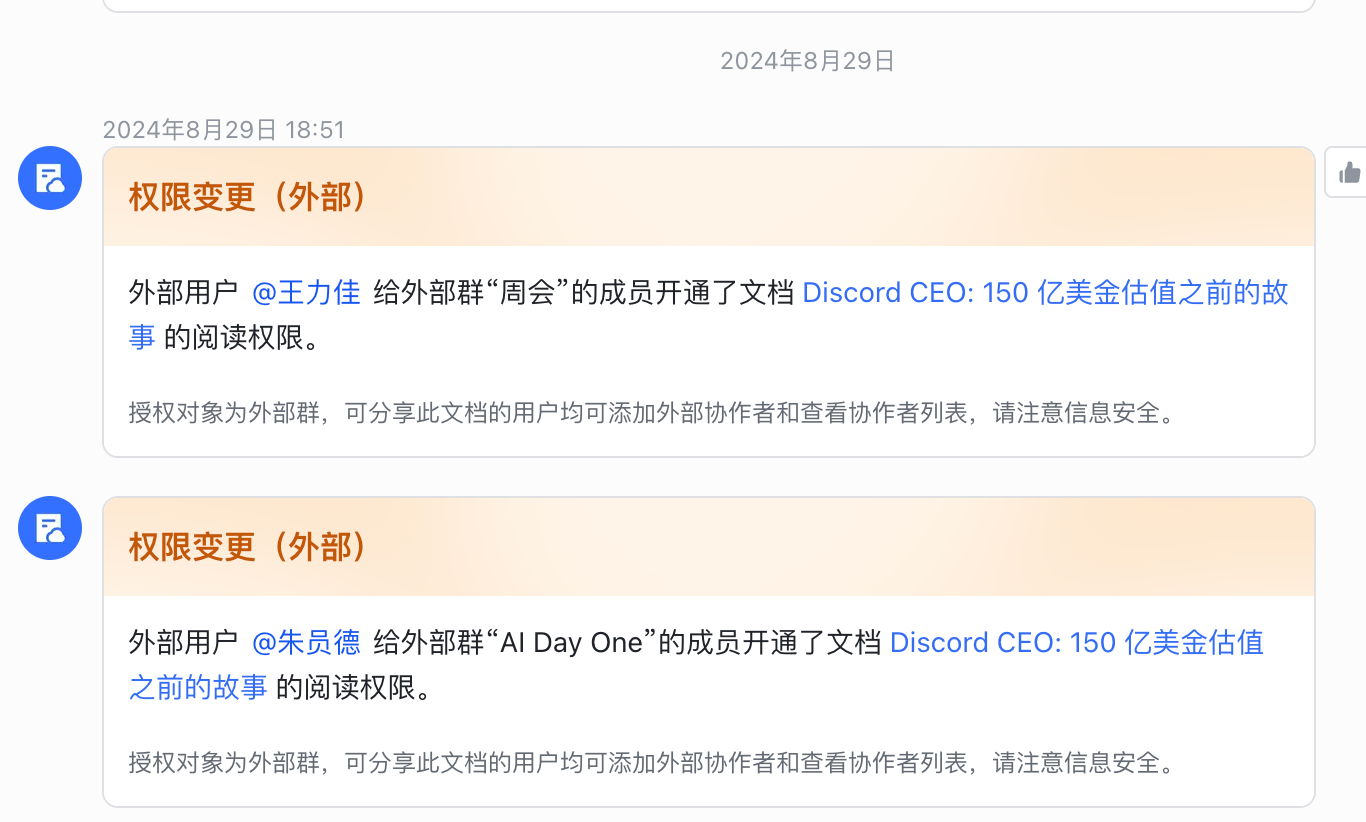Click the thumbs-up reaction icon beside first message

coord(1349,172)
